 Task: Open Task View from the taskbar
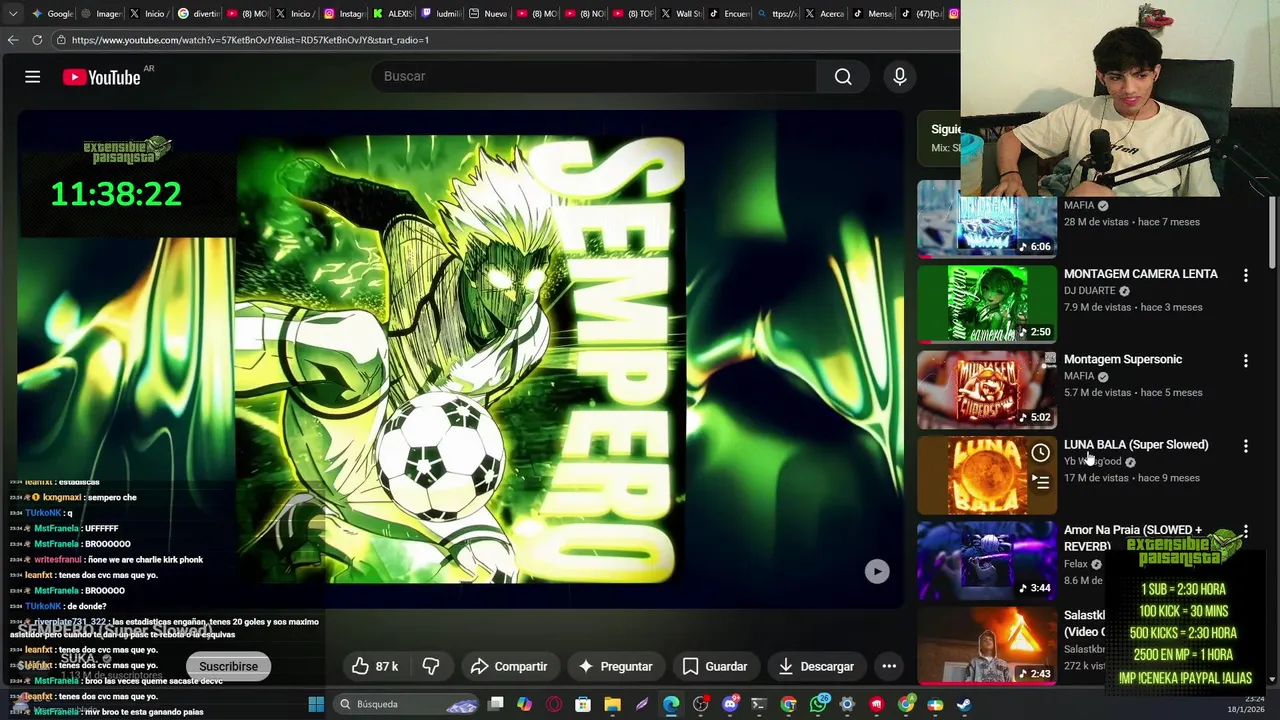(x=495, y=704)
